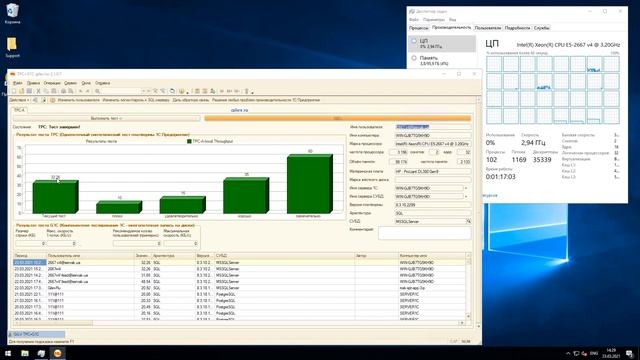This screenshot has width=640, height=360.
Task: Click the network icon in system tray
Action: click(x=576, y=353)
